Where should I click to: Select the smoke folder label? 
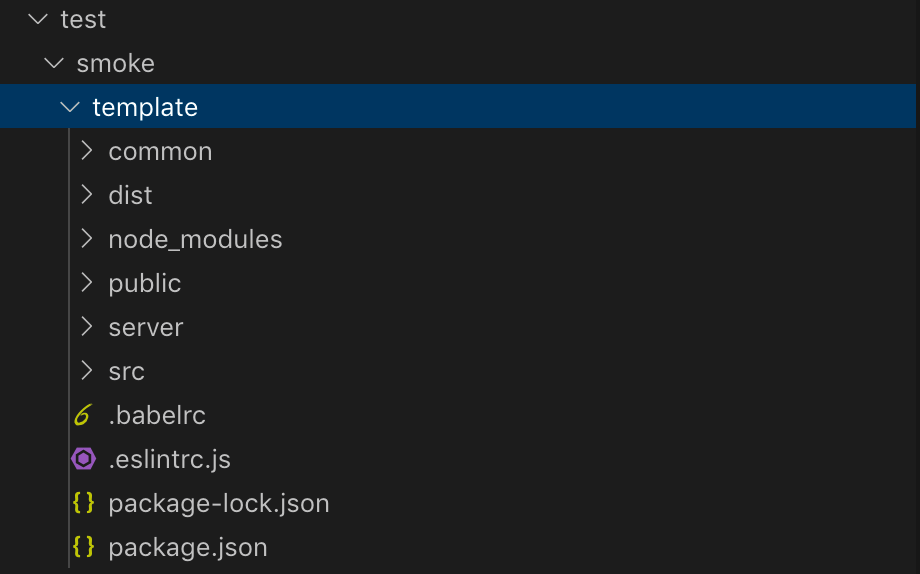tap(116, 63)
